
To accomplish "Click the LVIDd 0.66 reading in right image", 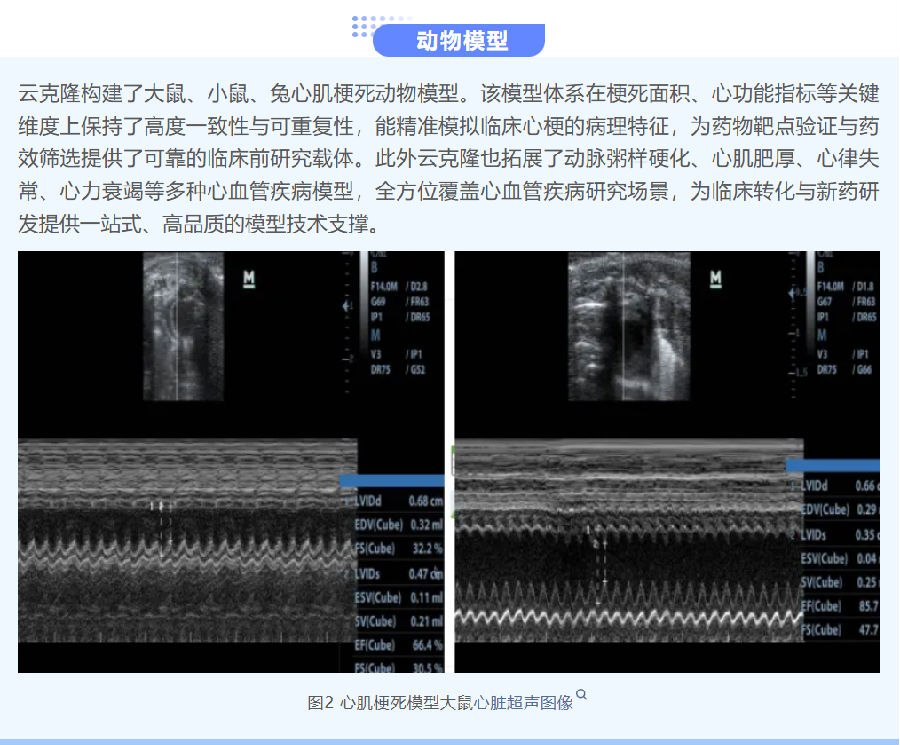I will point(840,486).
